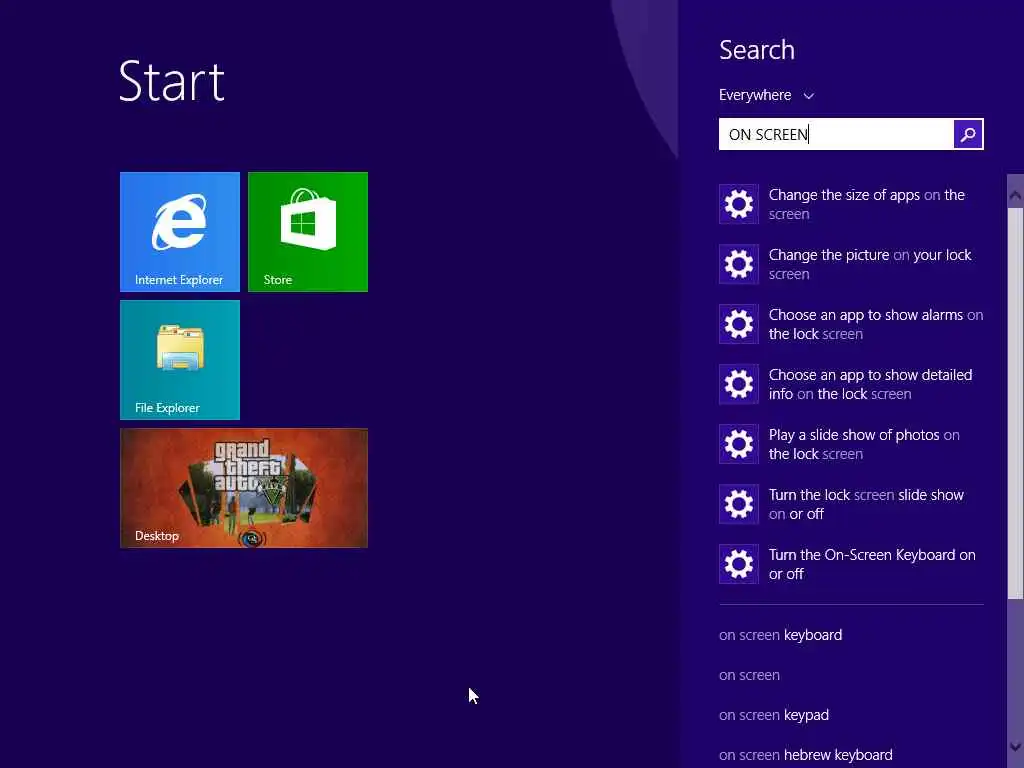The image size is (1024, 768).
Task: Click gear icon beside show detailed info result
Action: [739, 384]
